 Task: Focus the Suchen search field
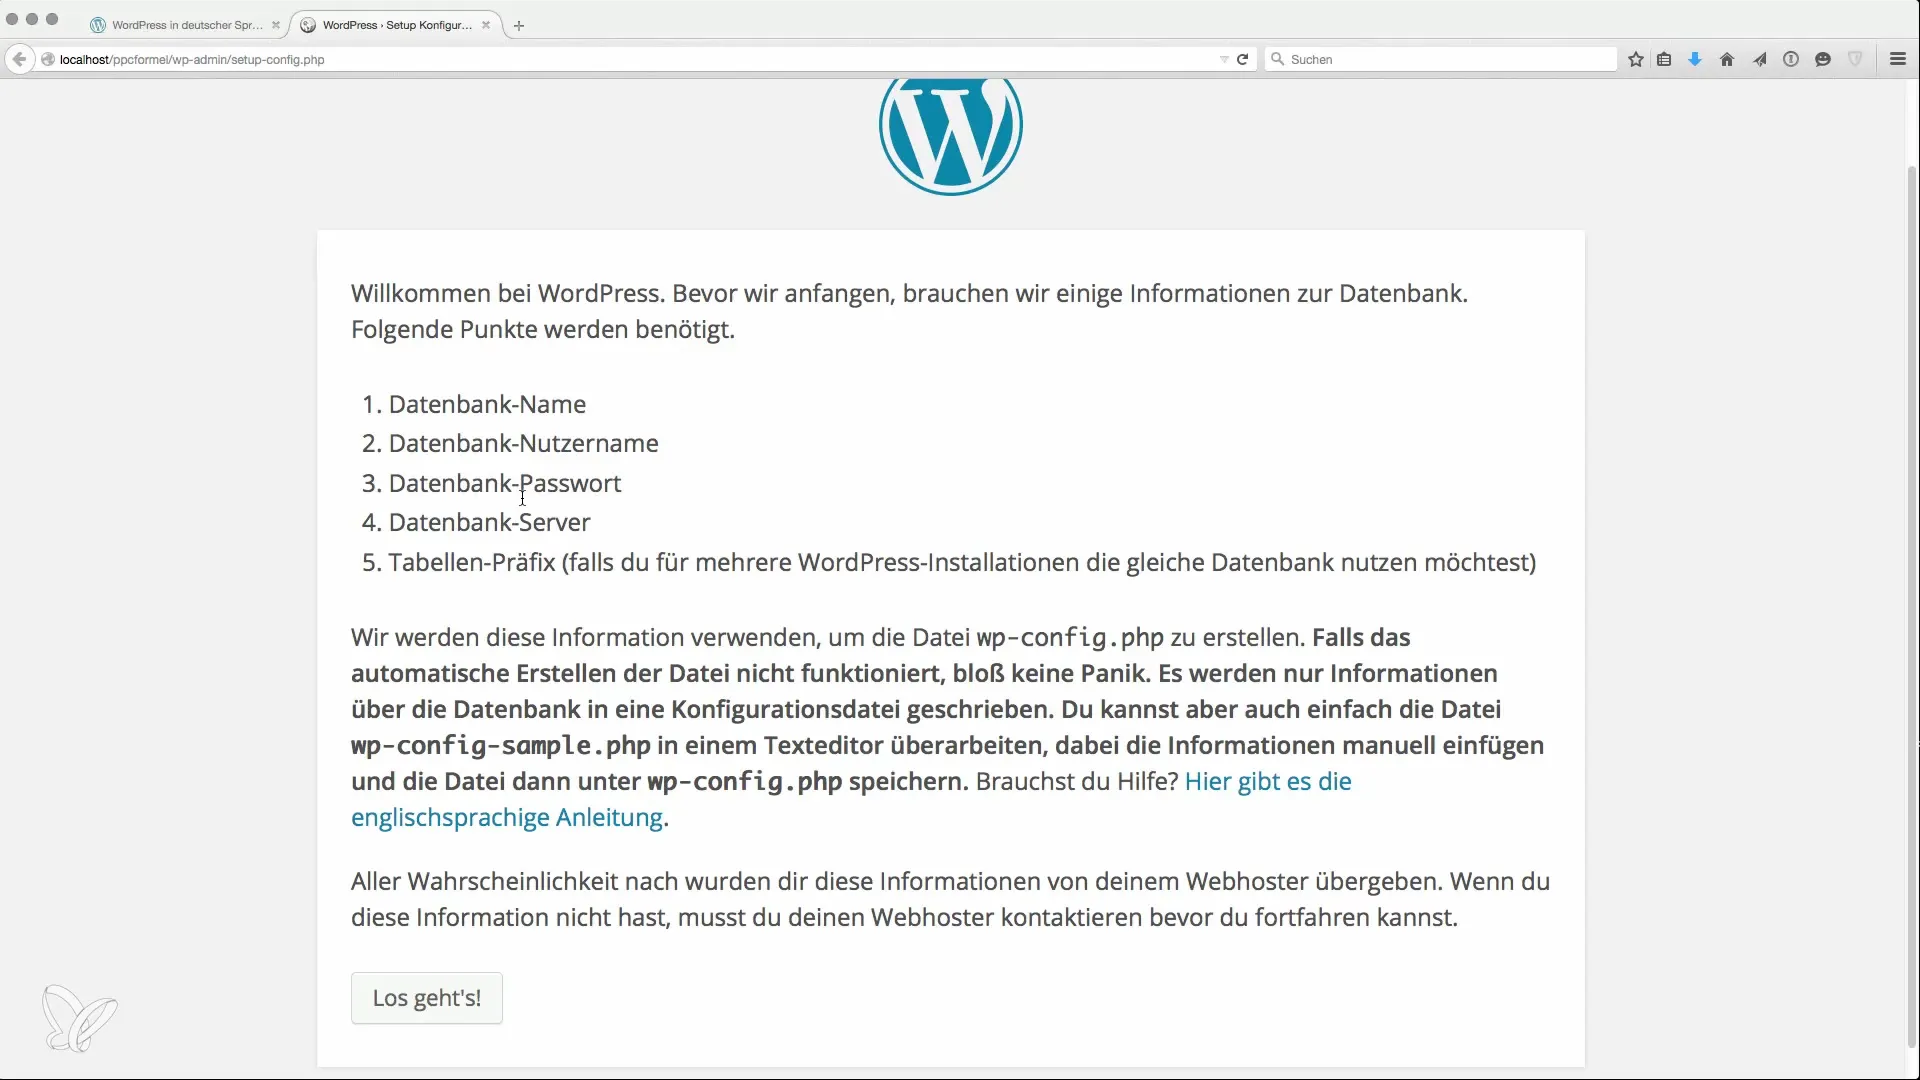(x=1440, y=59)
